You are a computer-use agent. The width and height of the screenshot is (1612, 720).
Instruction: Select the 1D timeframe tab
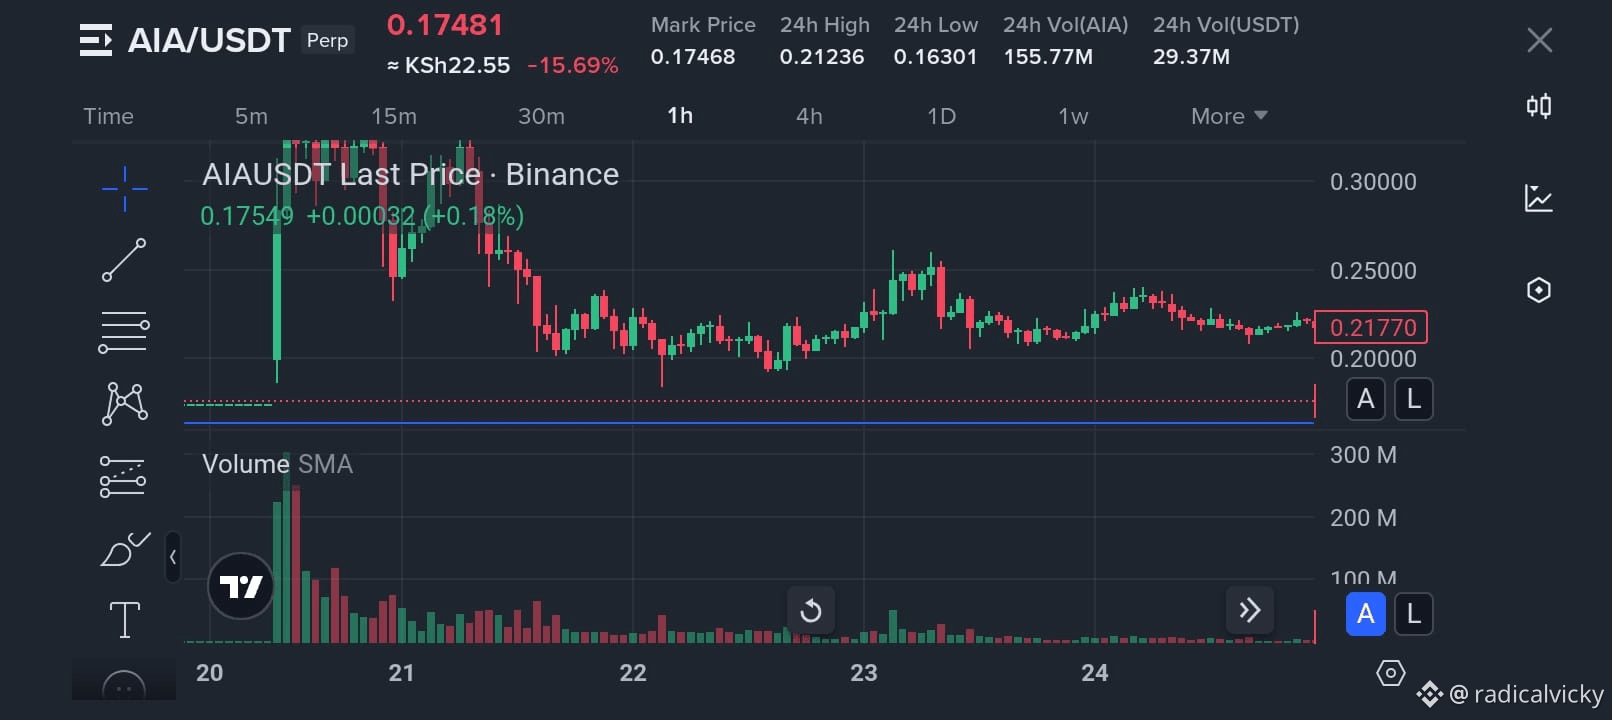[940, 115]
